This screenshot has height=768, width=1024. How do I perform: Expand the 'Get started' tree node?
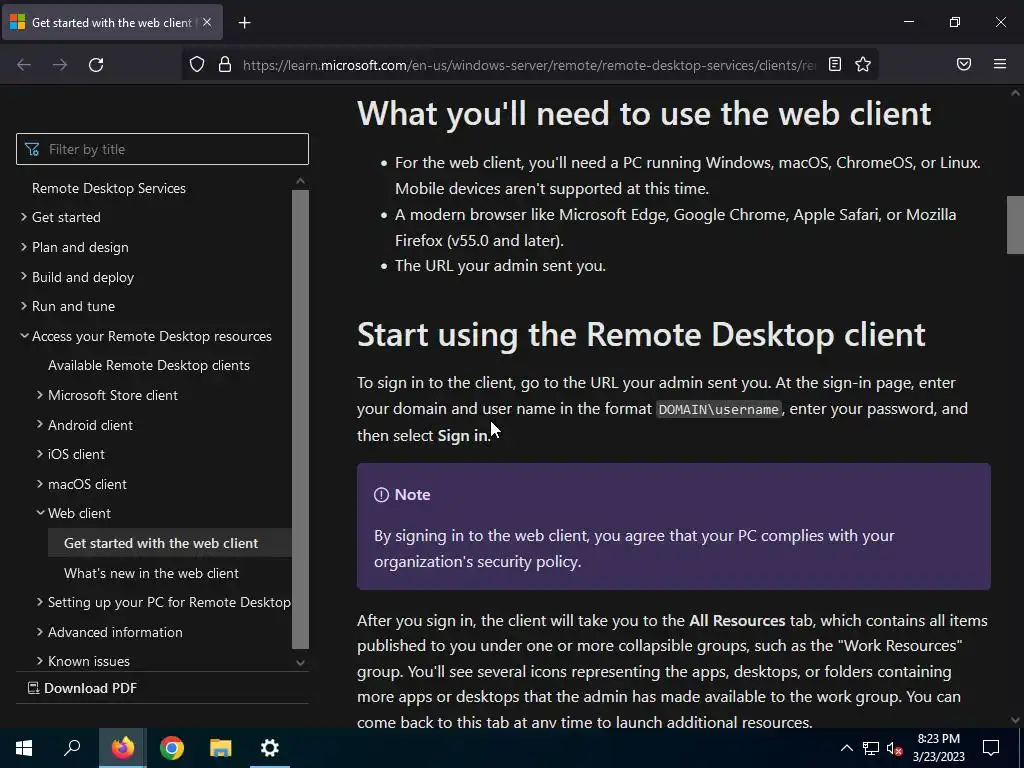point(24,217)
